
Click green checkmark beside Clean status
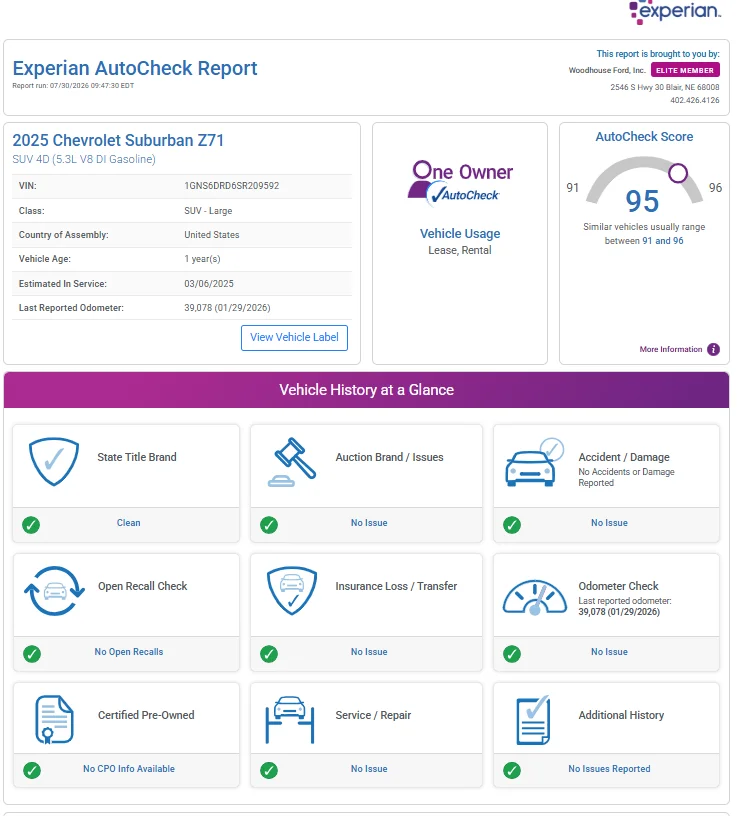click(x=31, y=525)
